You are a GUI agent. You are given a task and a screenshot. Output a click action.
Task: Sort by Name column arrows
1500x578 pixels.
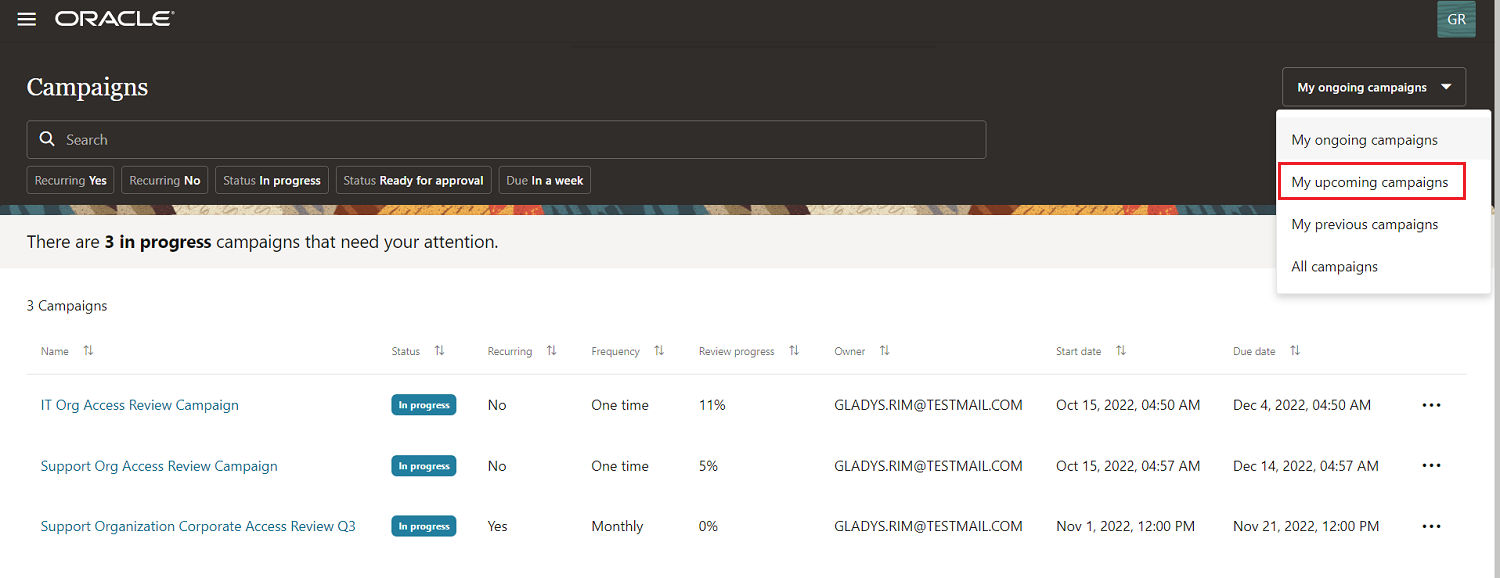click(x=88, y=351)
